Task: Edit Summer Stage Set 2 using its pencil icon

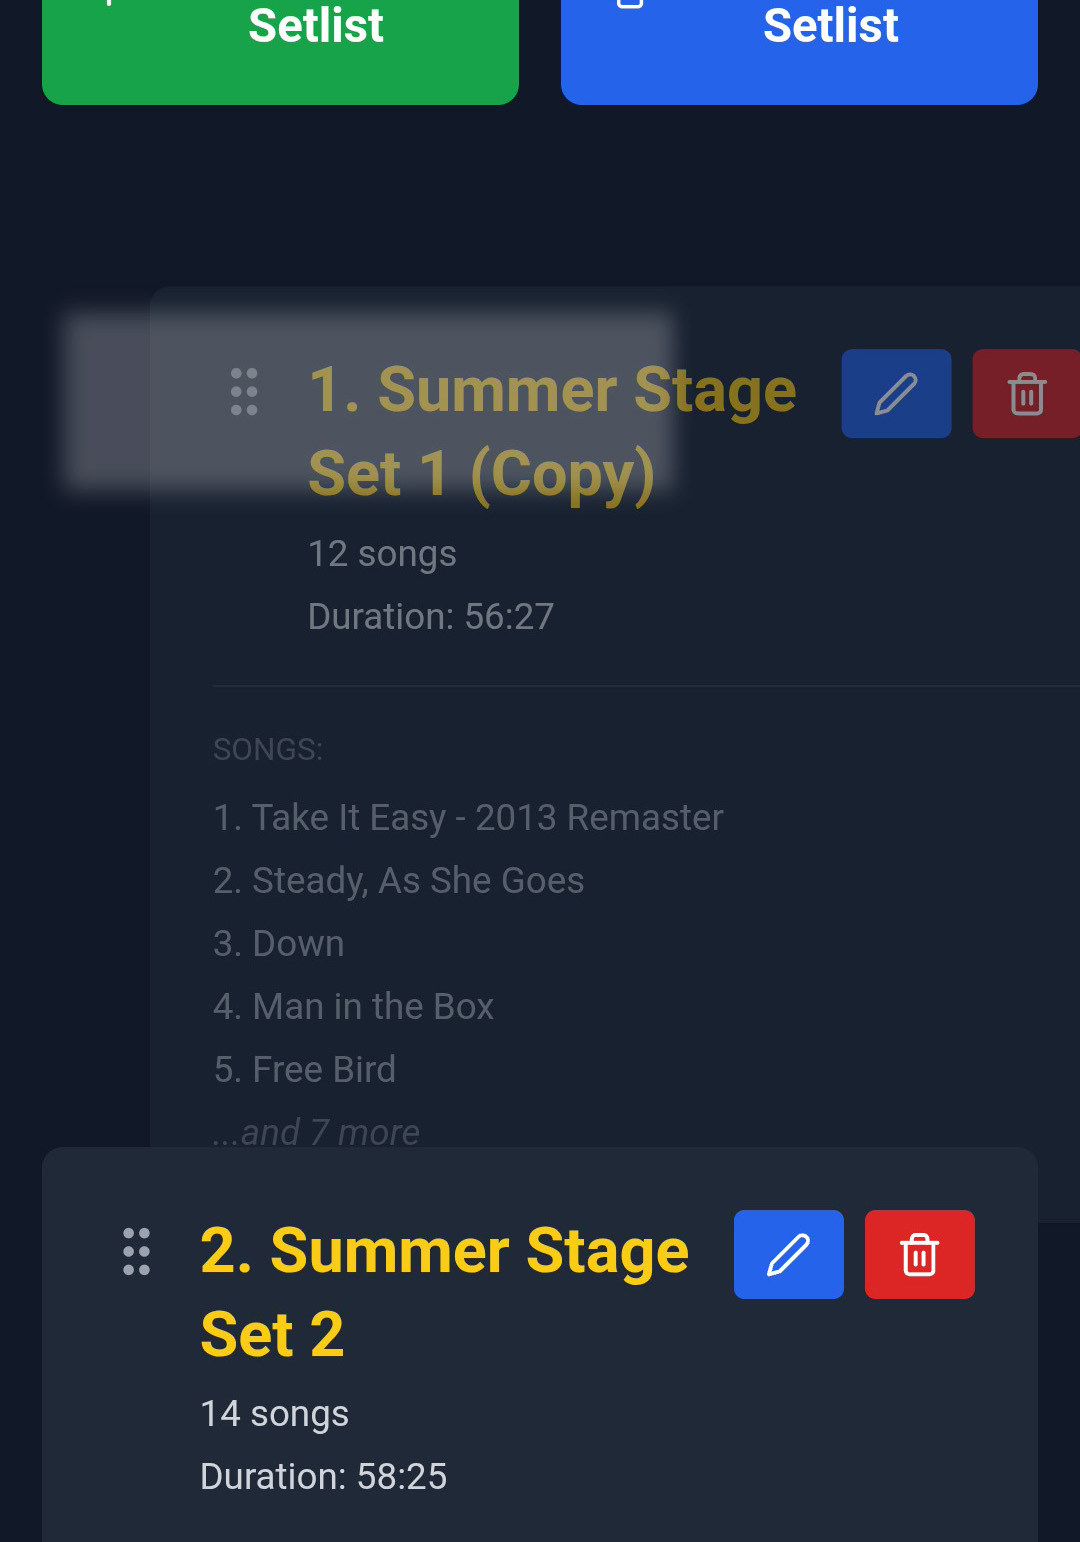Action: click(788, 1254)
